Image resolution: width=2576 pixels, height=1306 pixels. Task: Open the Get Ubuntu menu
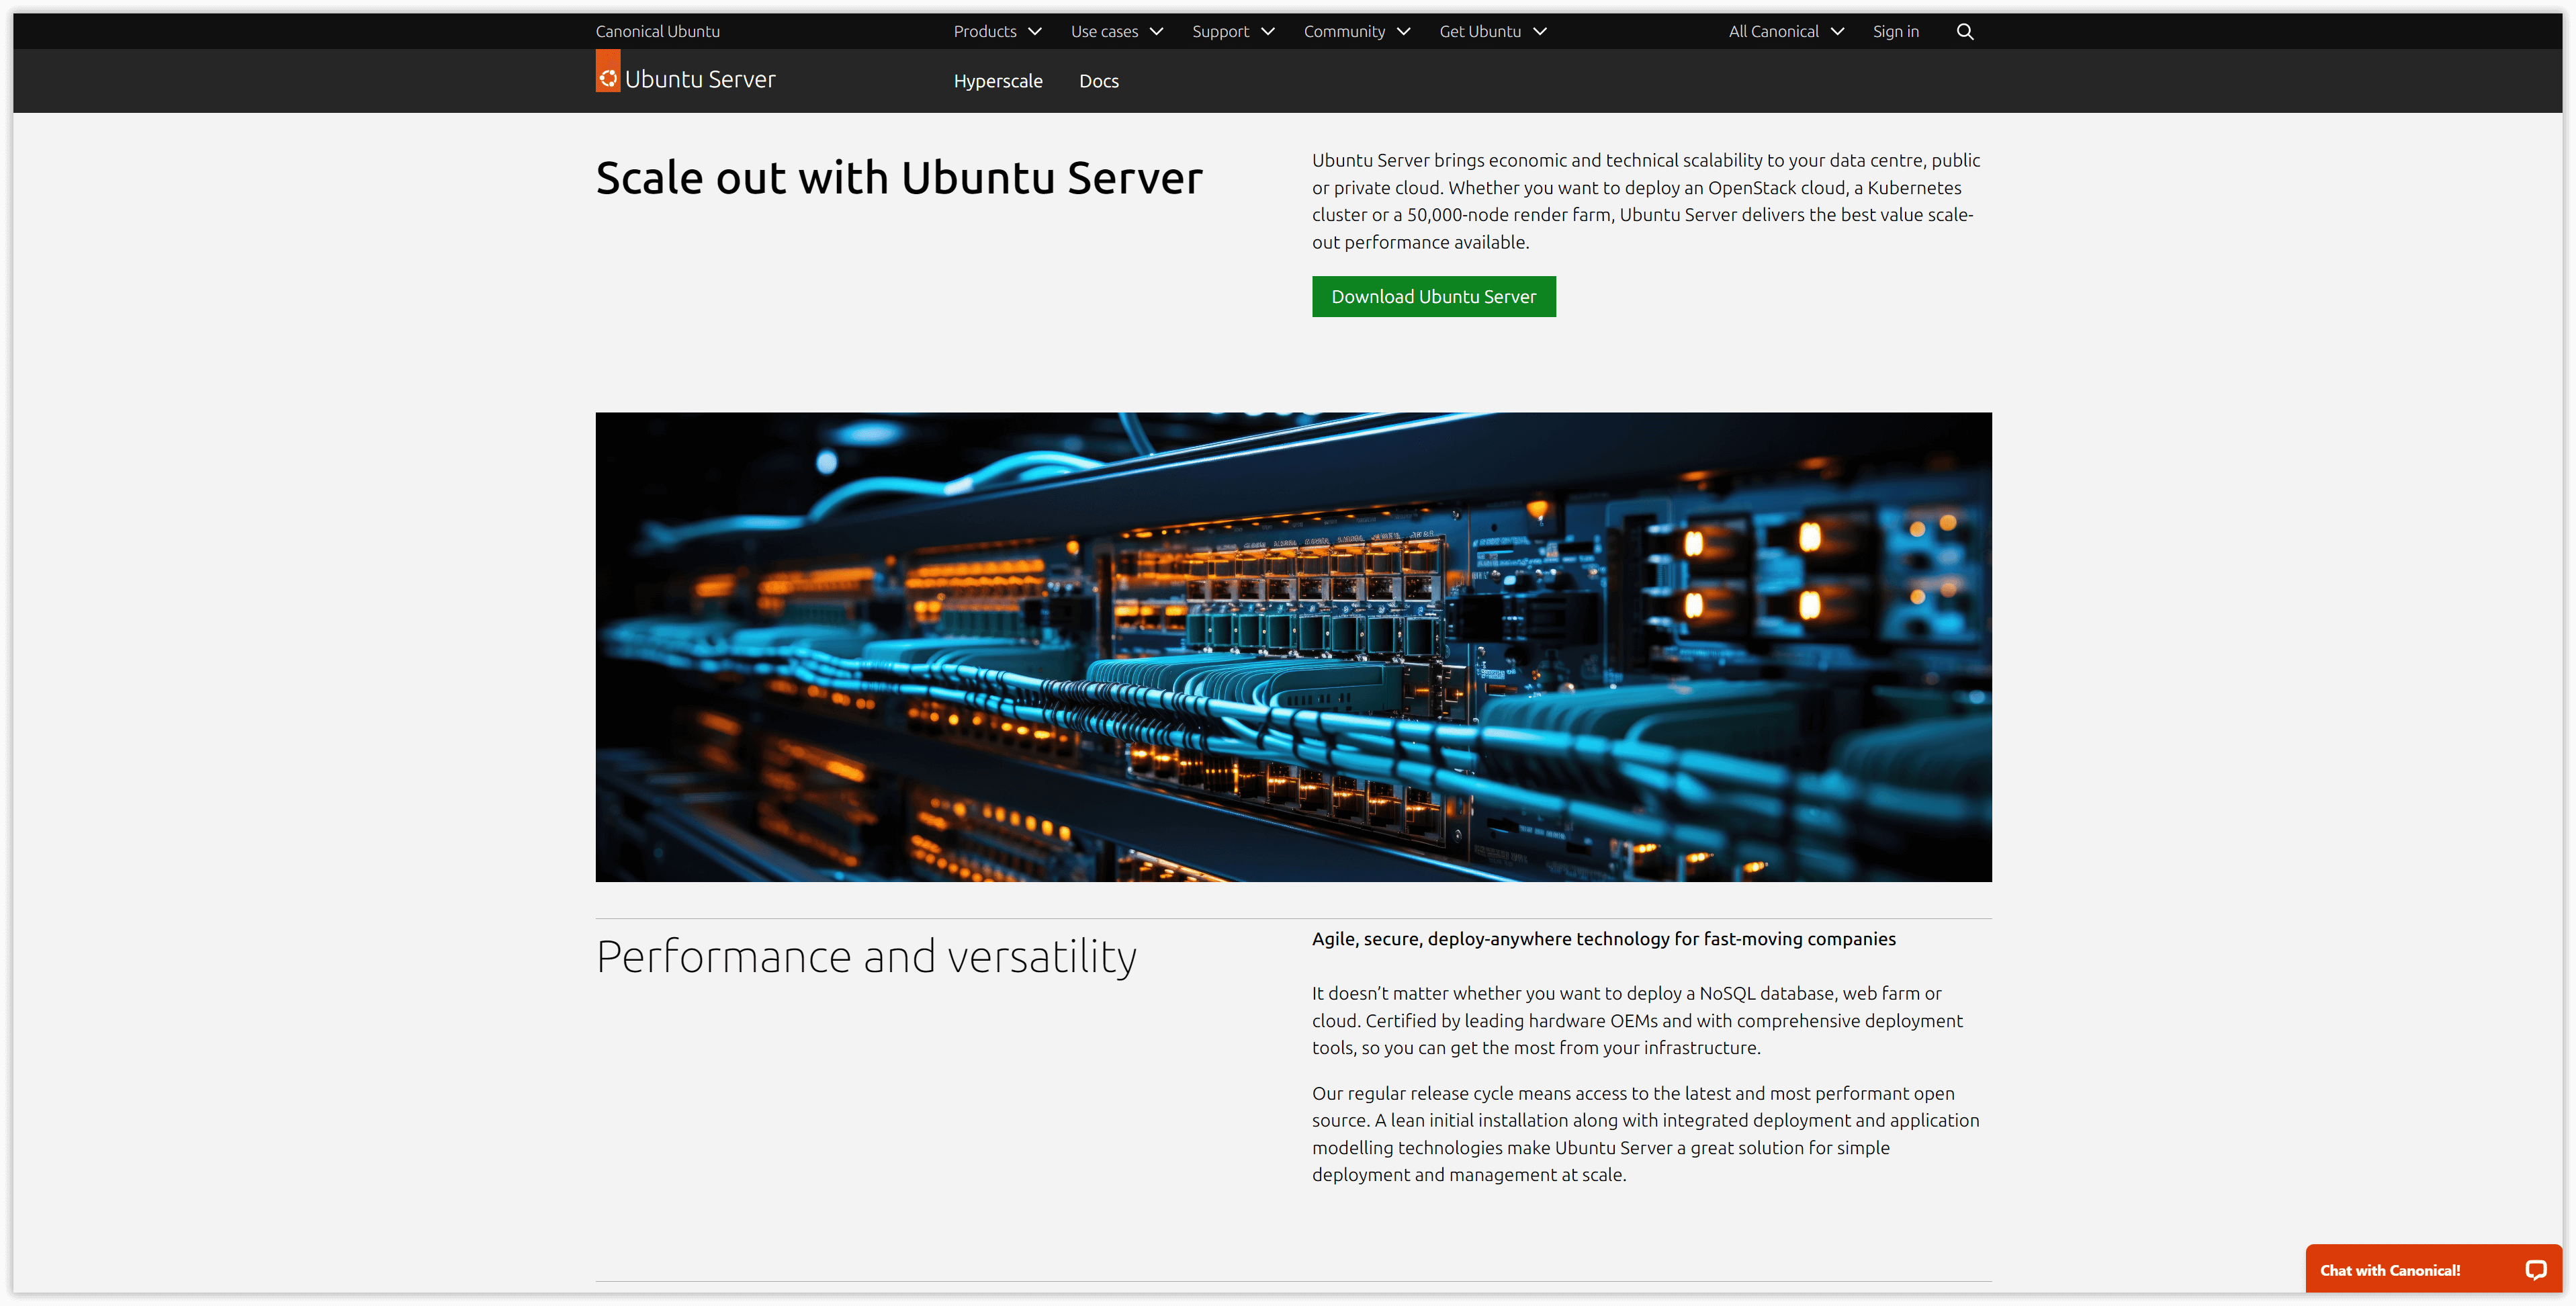[1493, 31]
